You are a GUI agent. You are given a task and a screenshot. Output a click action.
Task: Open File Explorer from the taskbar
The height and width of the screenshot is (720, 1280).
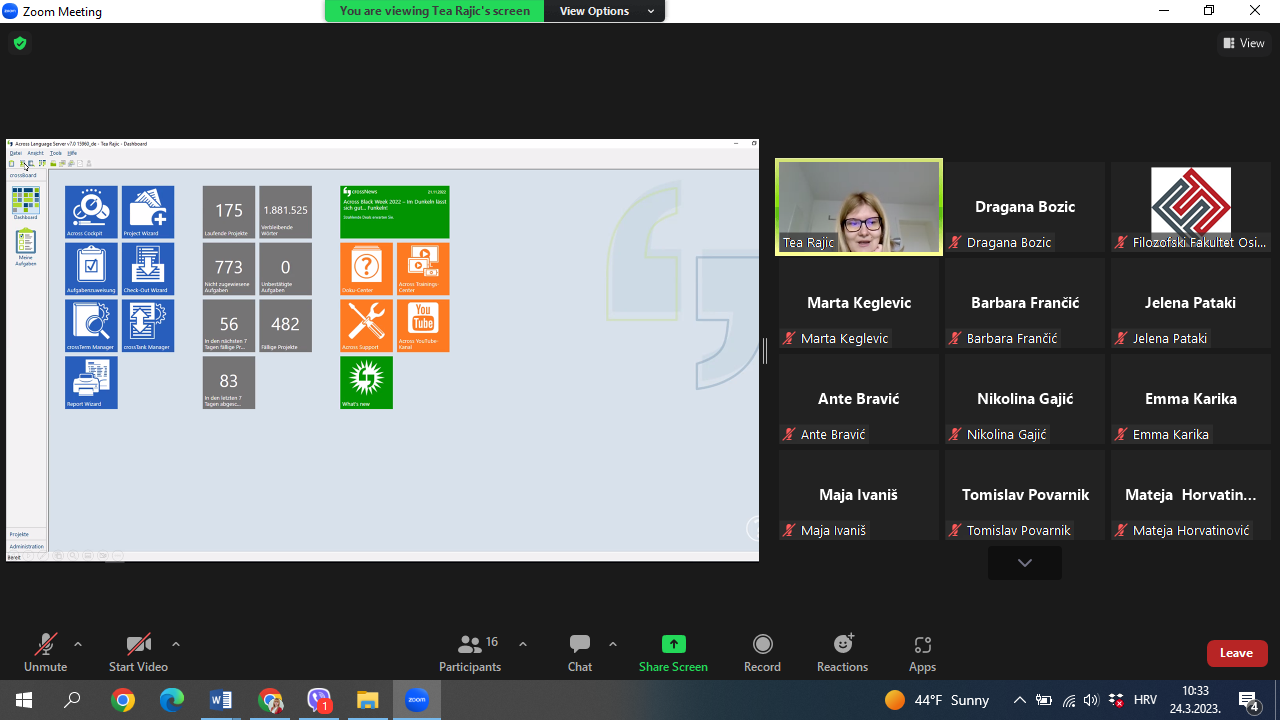(368, 700)
